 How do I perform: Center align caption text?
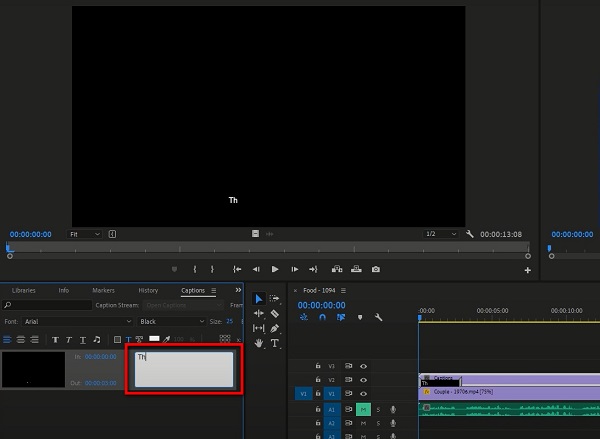(x=21, y=339)
